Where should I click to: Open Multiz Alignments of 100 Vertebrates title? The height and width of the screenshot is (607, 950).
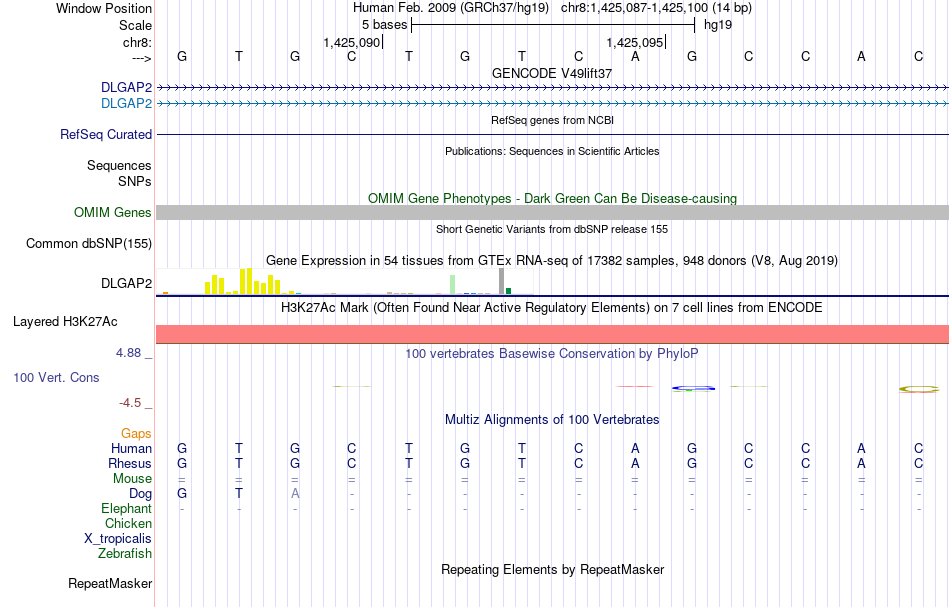552,419
